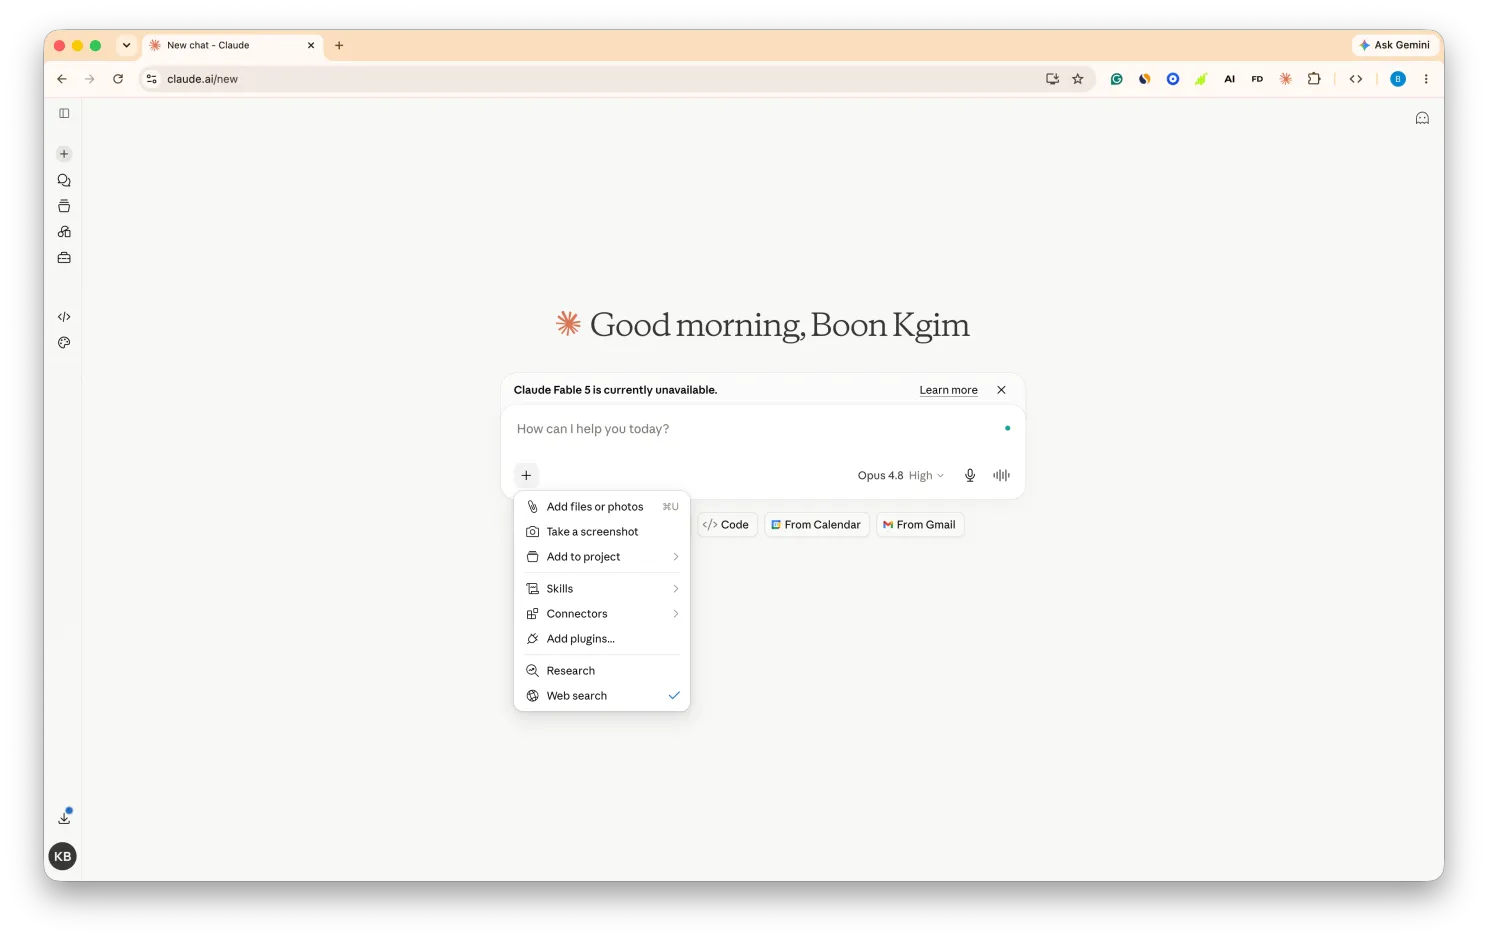Click the download app icon in sidebar
The image size is (1488, 939).
coord(64,817)
